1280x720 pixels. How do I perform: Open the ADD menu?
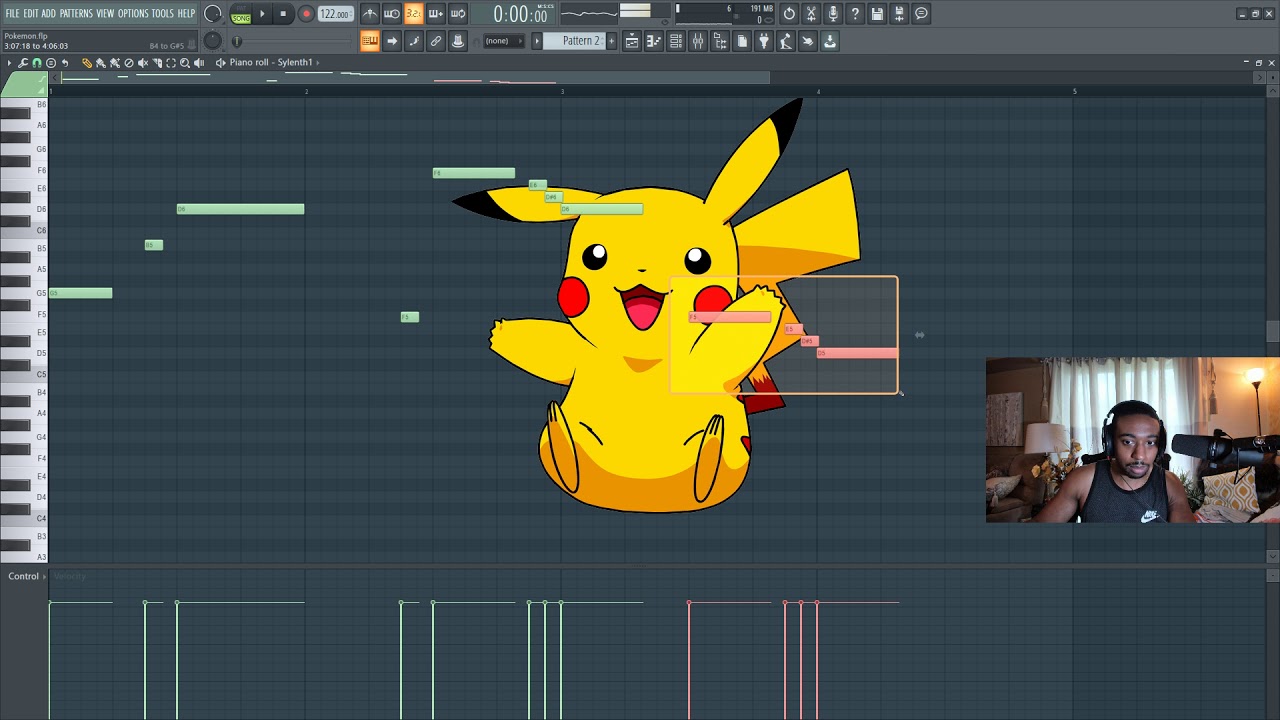pos(48,14)
